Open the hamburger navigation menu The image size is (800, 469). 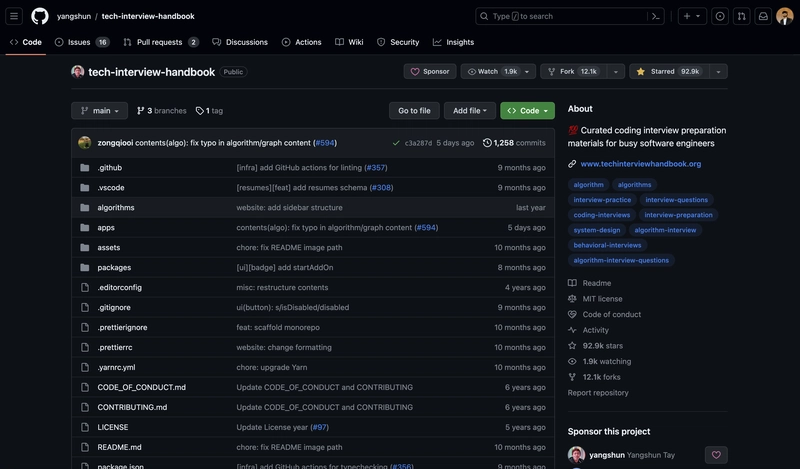coord(14,16)
